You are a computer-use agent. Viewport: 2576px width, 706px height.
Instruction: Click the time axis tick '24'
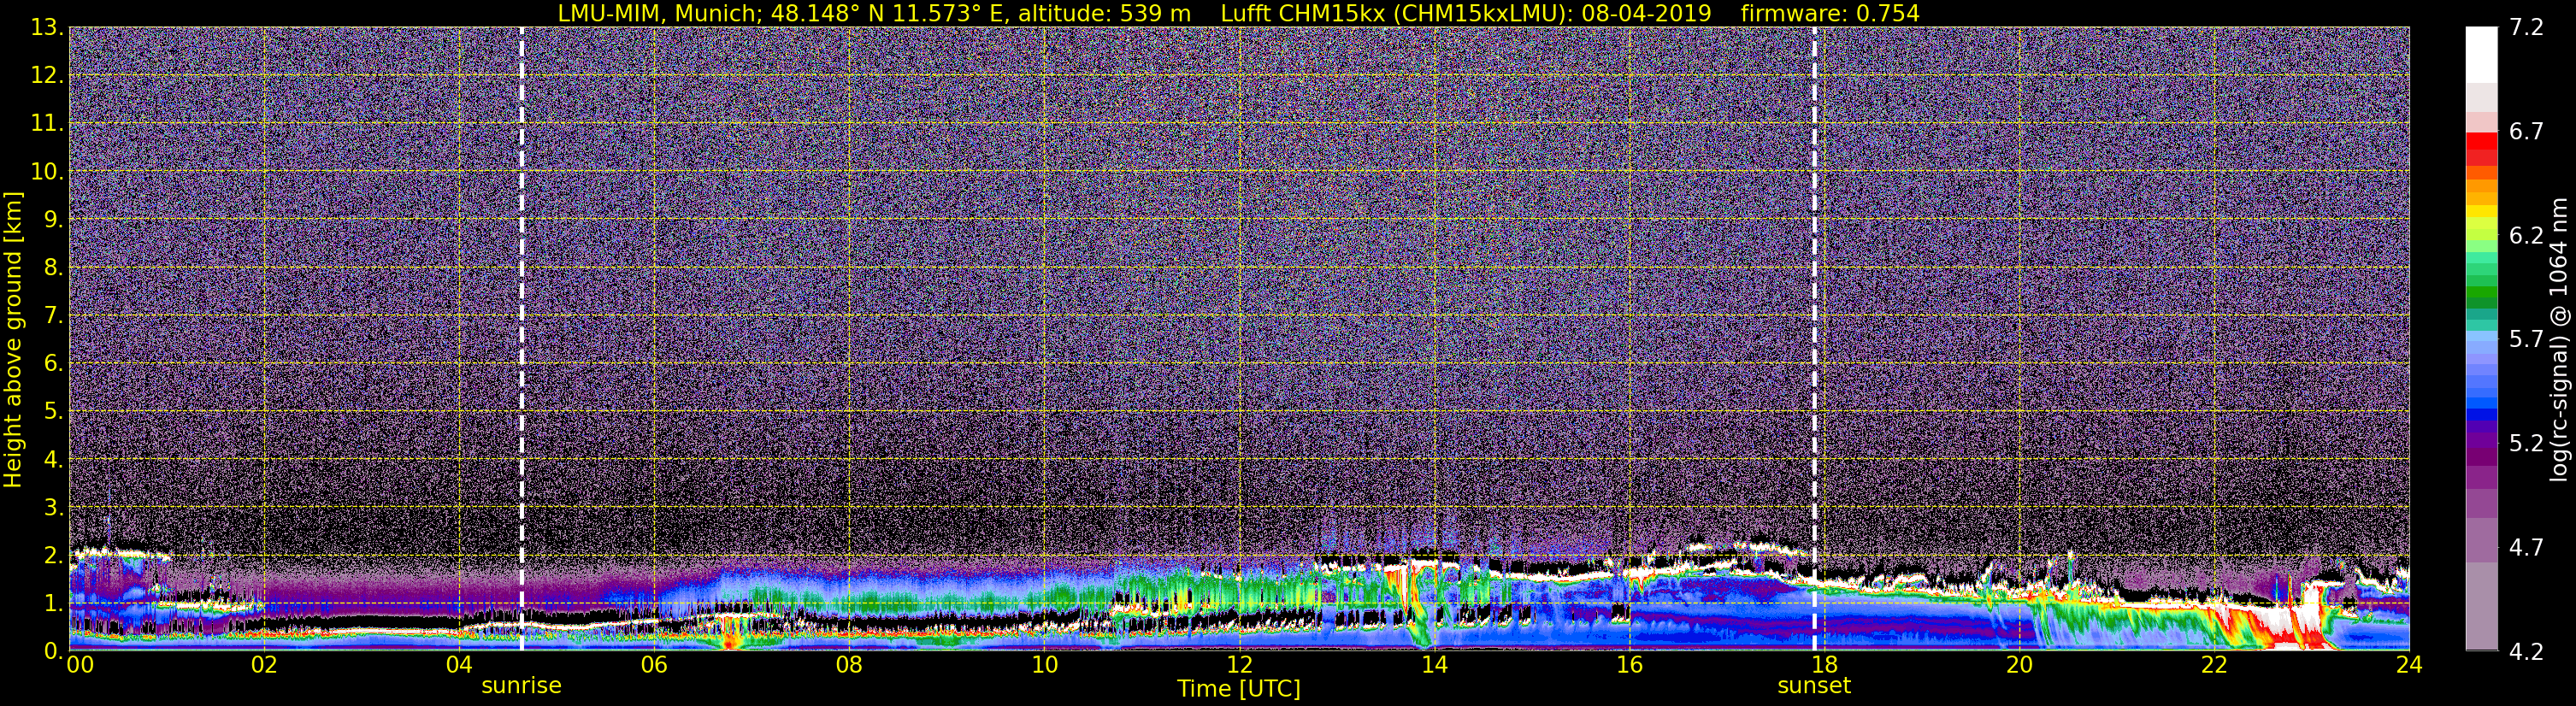point(2409,666)
